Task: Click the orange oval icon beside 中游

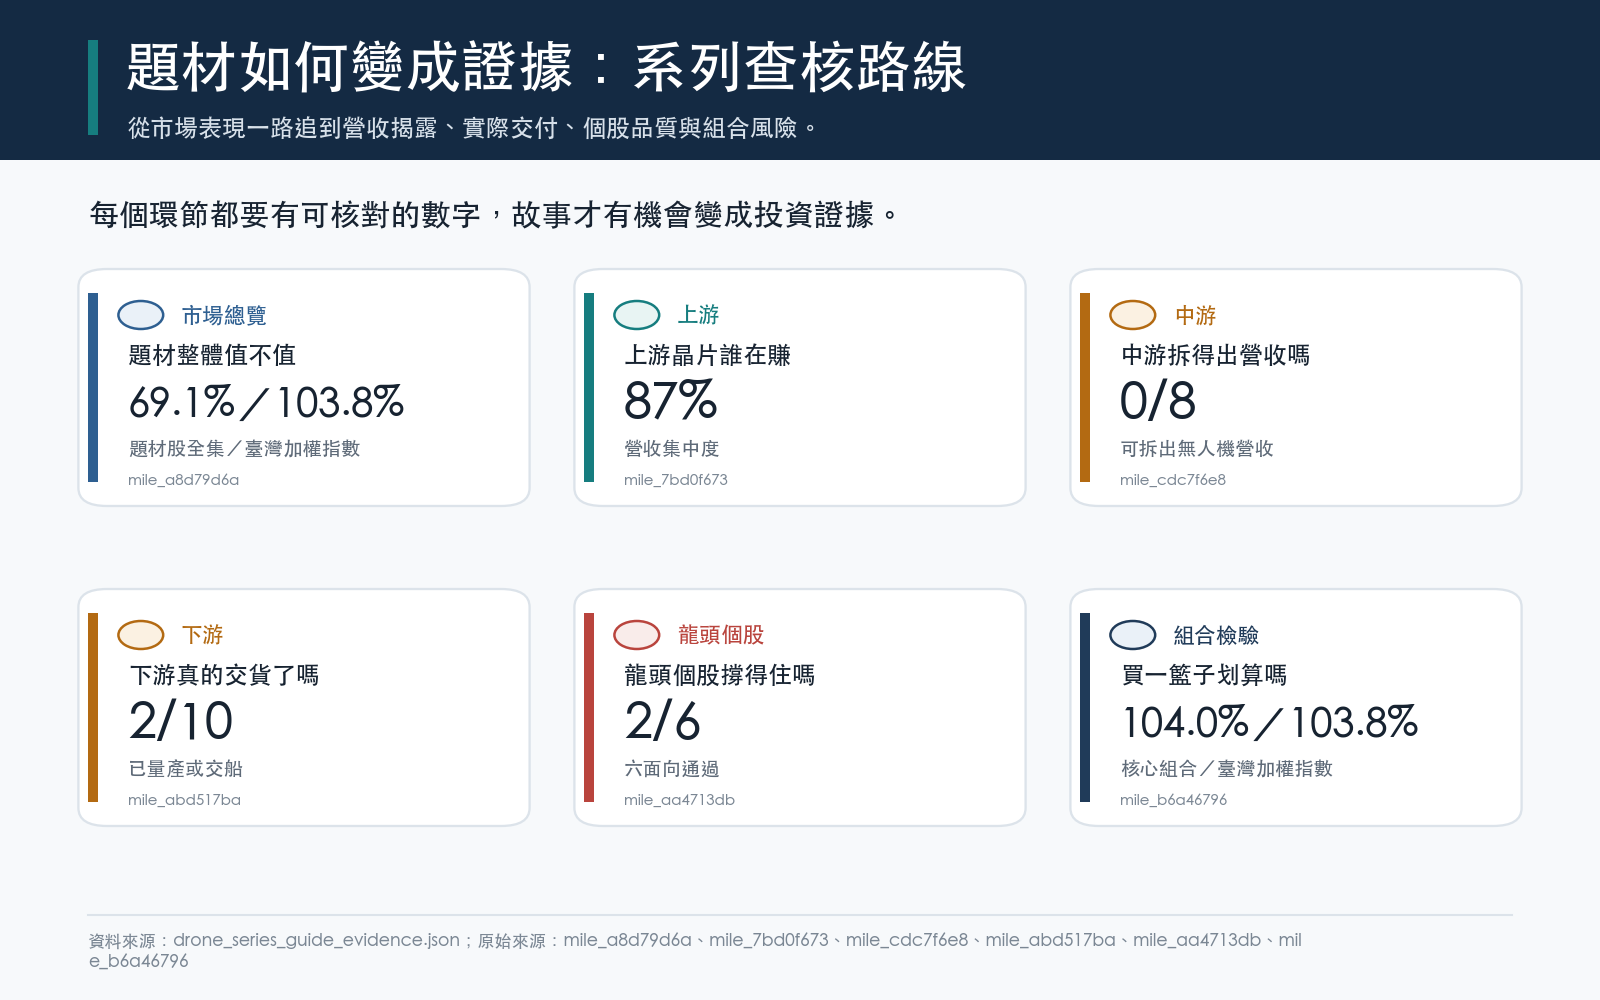Action: click(1133, 315)
